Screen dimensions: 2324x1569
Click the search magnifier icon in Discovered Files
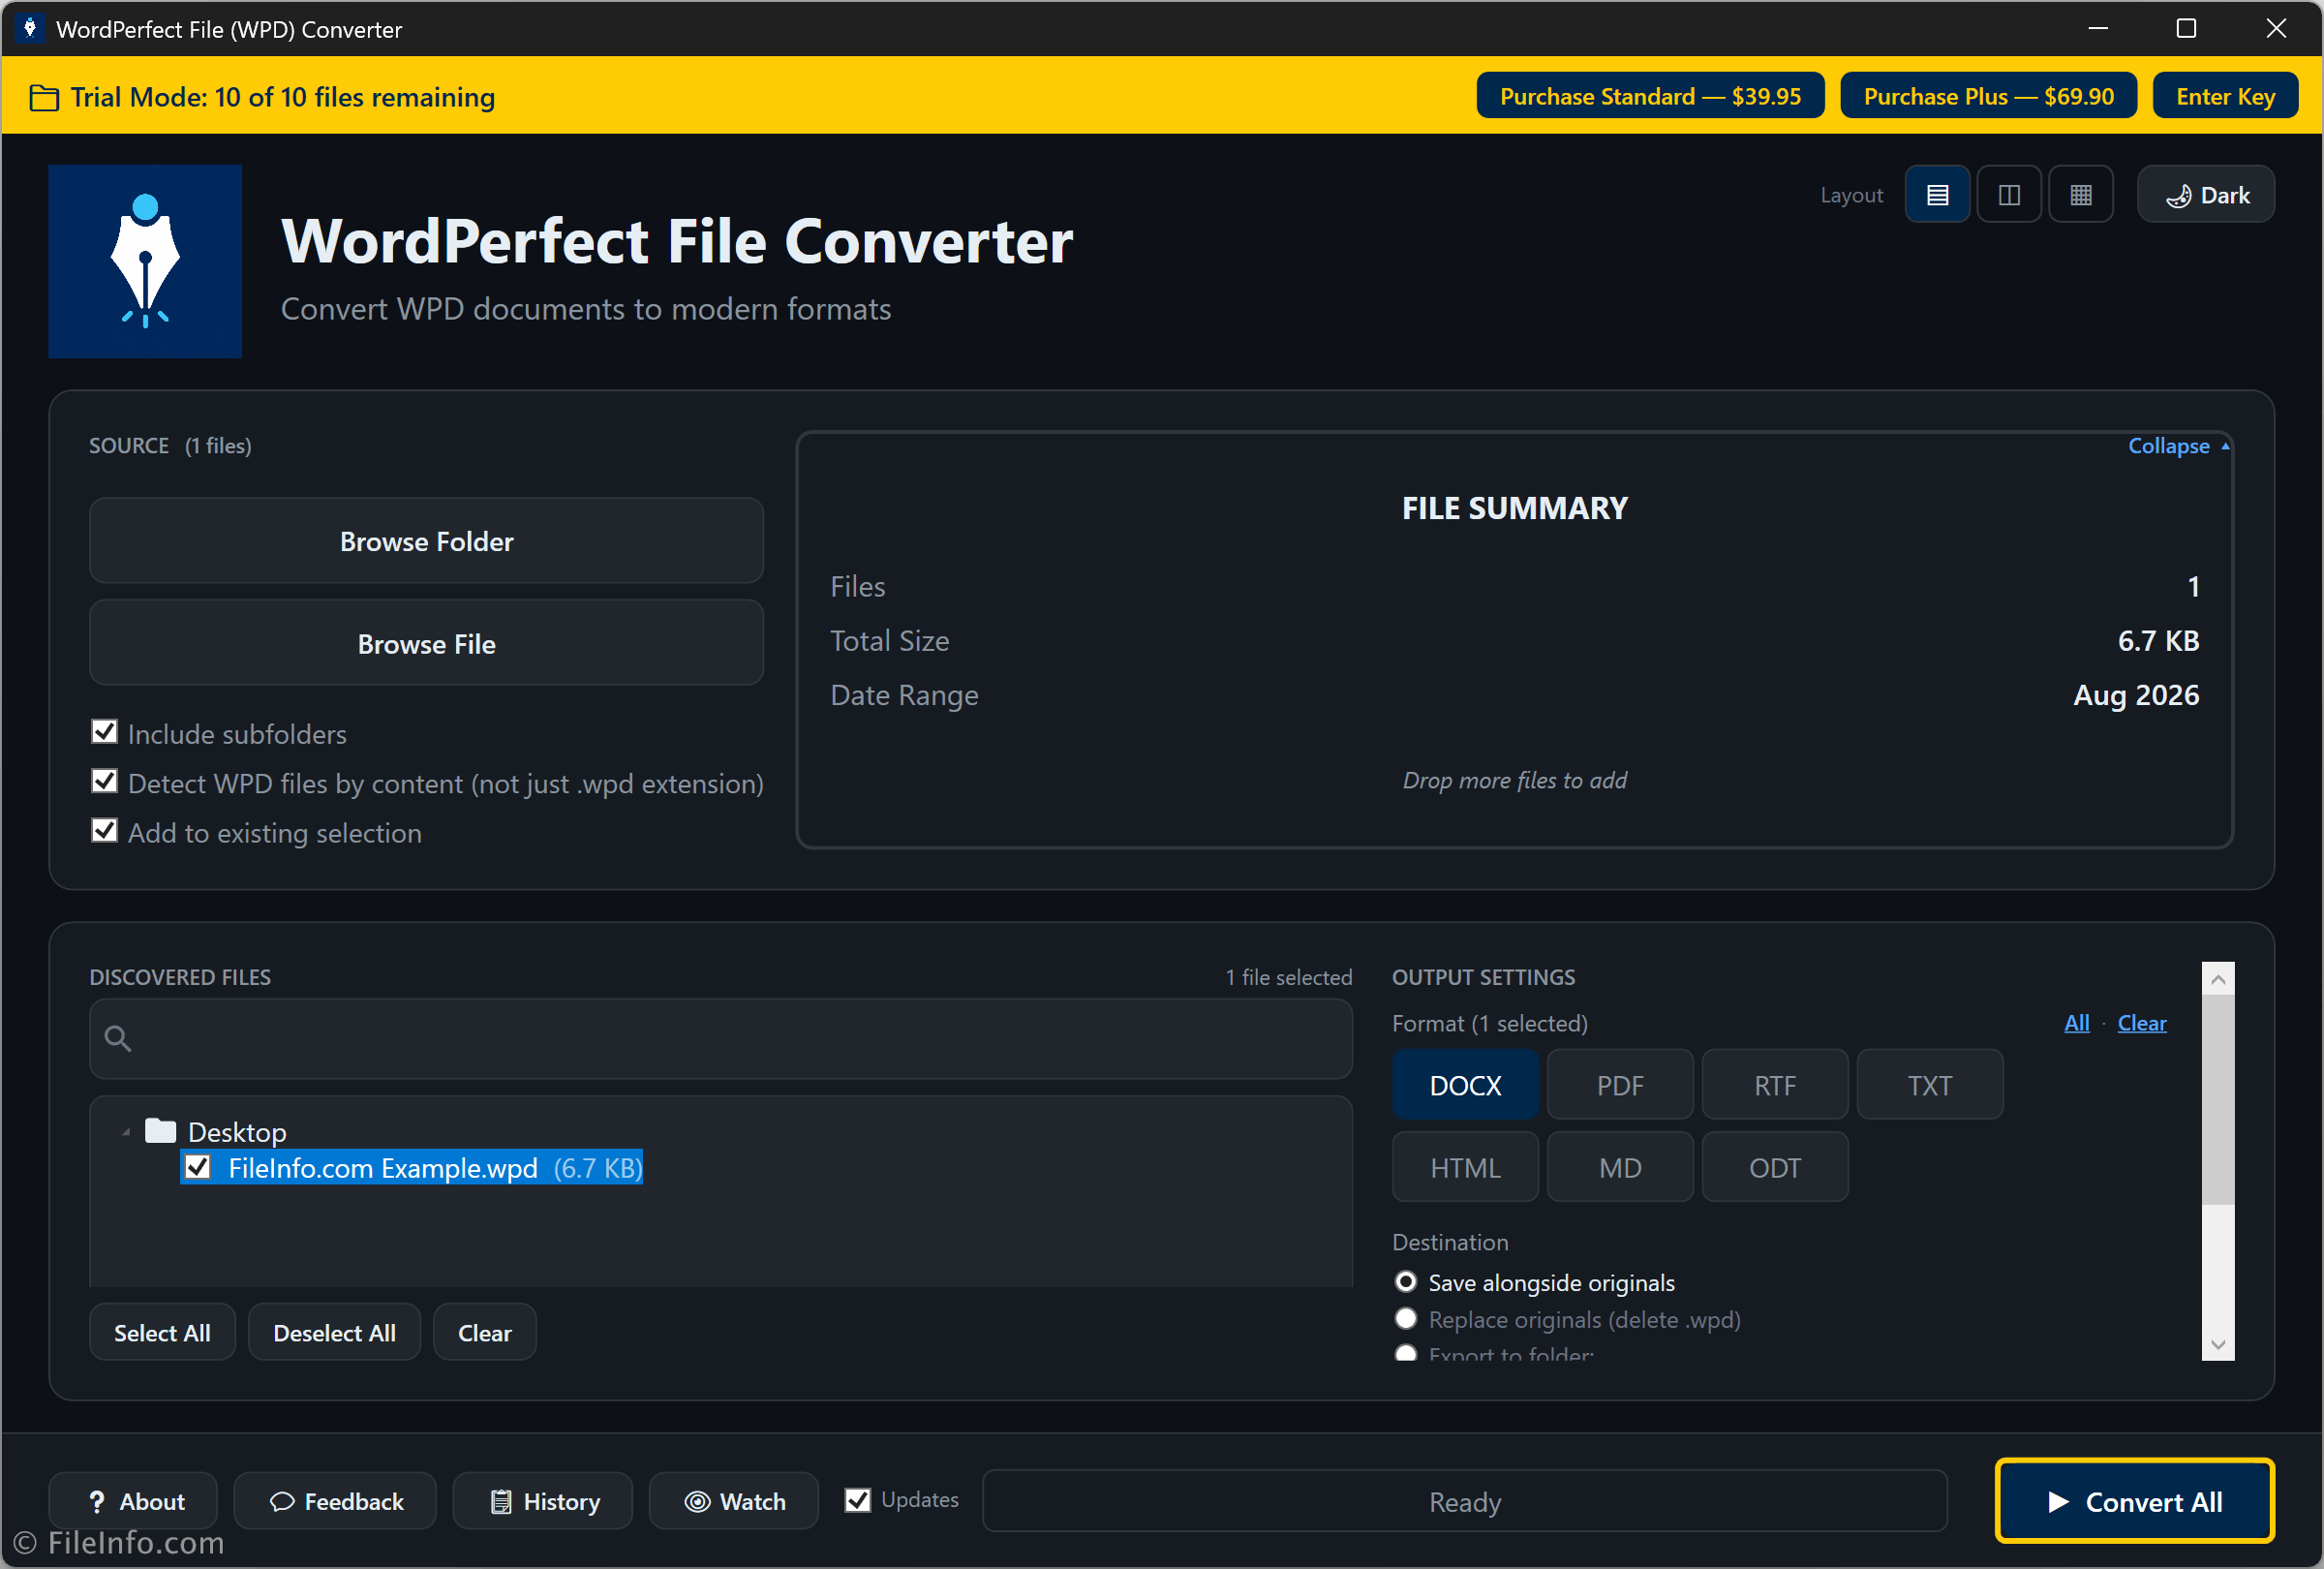(118, 1039)
